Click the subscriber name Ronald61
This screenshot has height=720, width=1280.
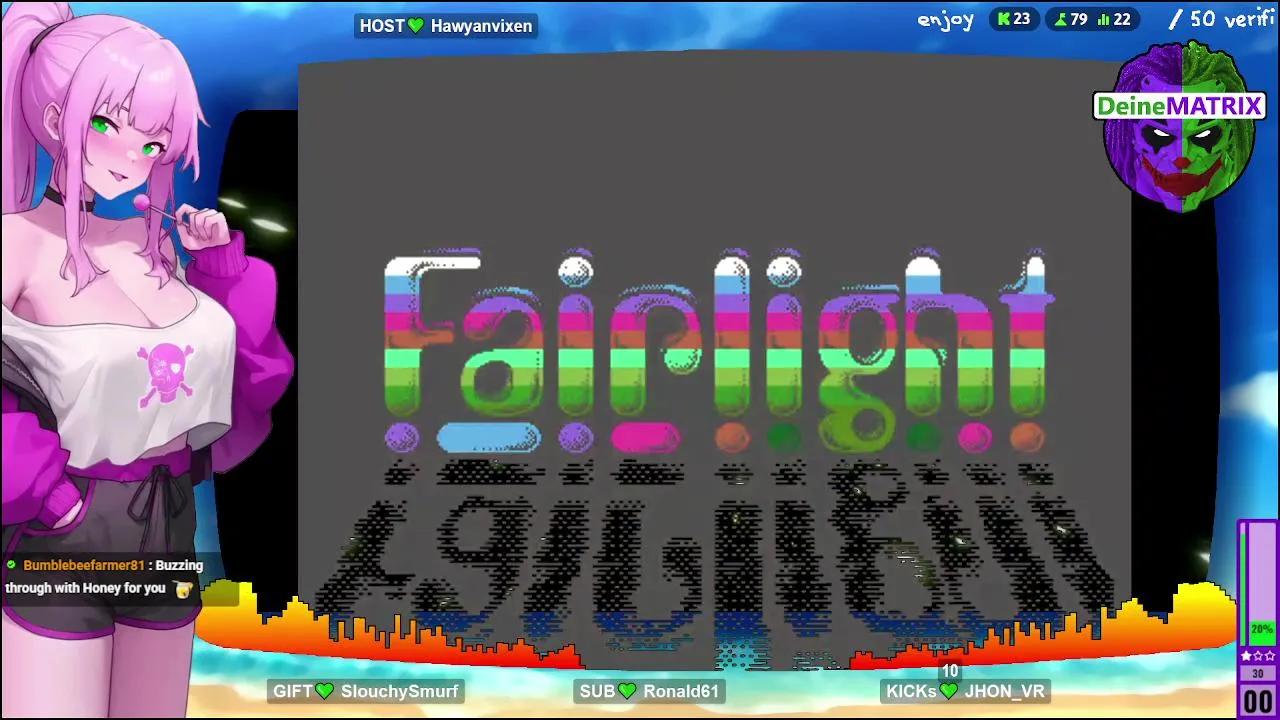click(x=681, y=691)
